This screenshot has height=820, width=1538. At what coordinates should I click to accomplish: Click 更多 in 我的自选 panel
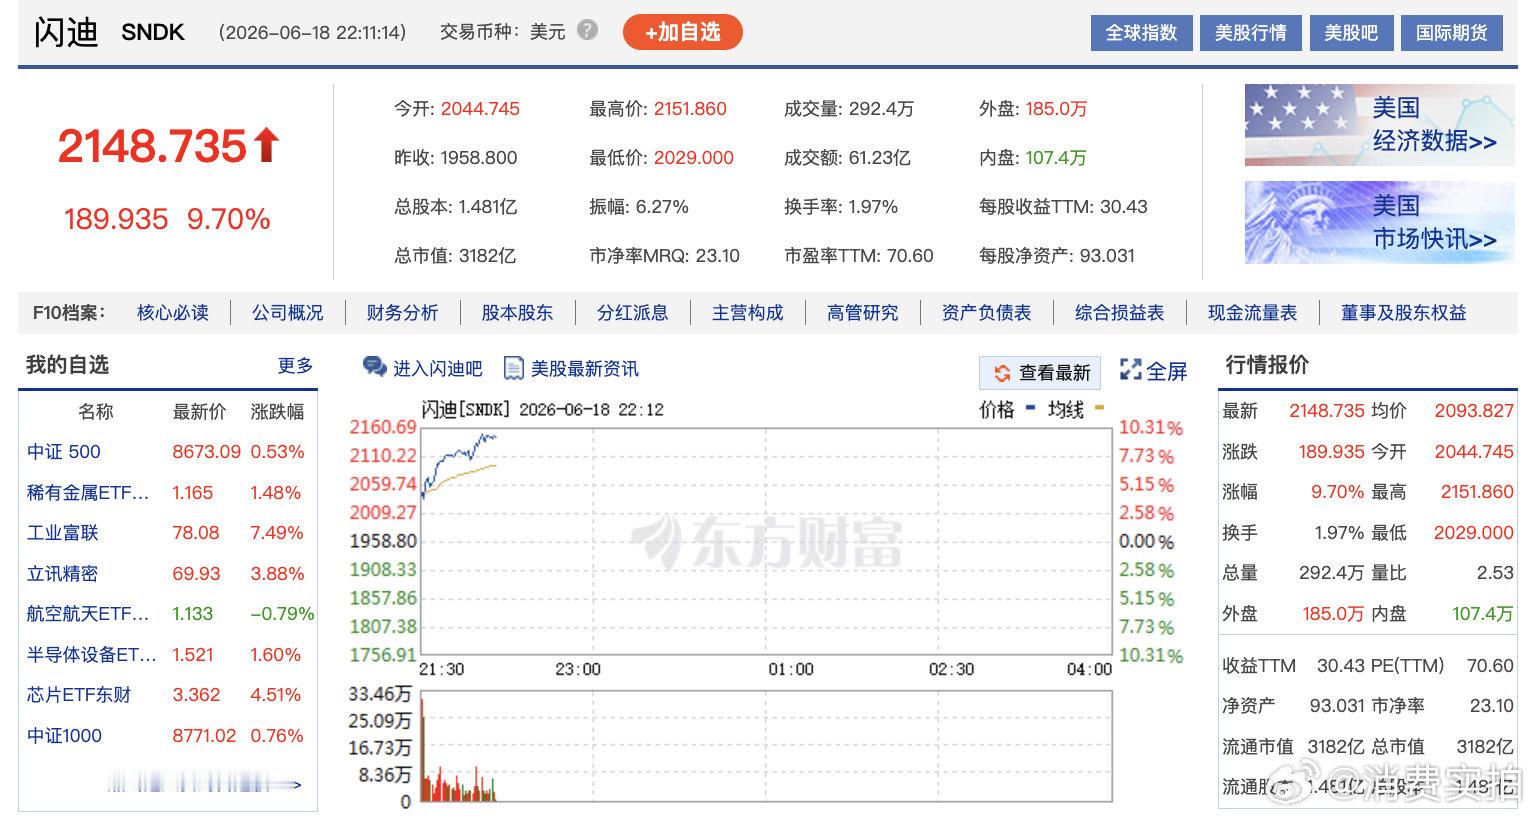coord(295,365)
